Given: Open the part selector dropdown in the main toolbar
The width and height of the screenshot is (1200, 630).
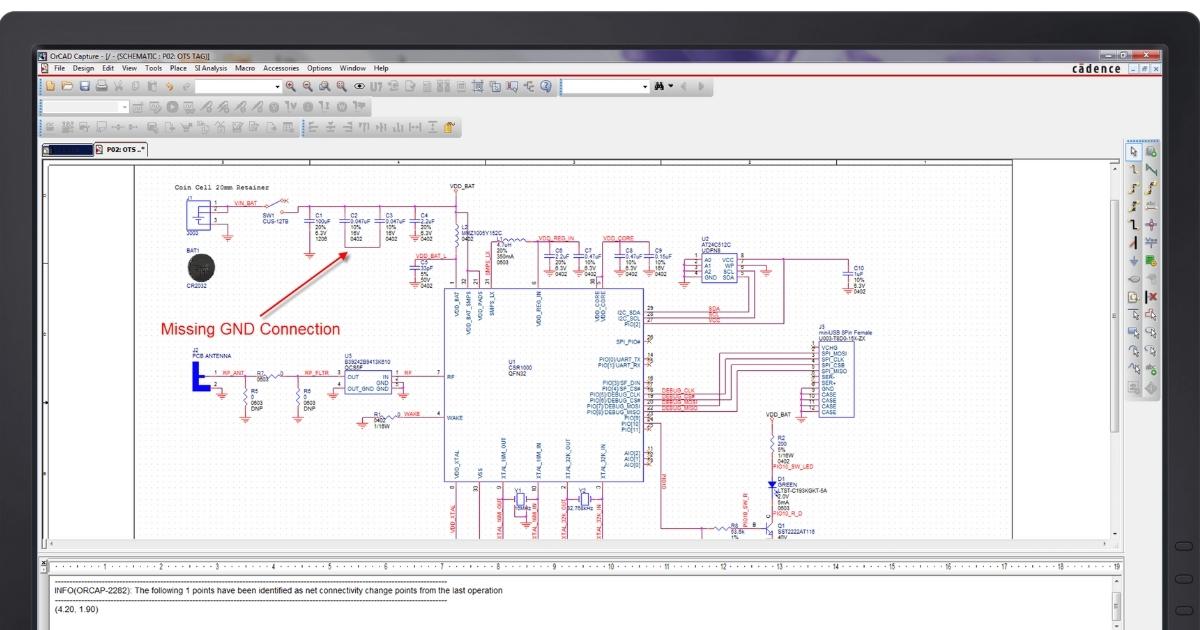Looking at the screenshot, I should click(278, 86).
